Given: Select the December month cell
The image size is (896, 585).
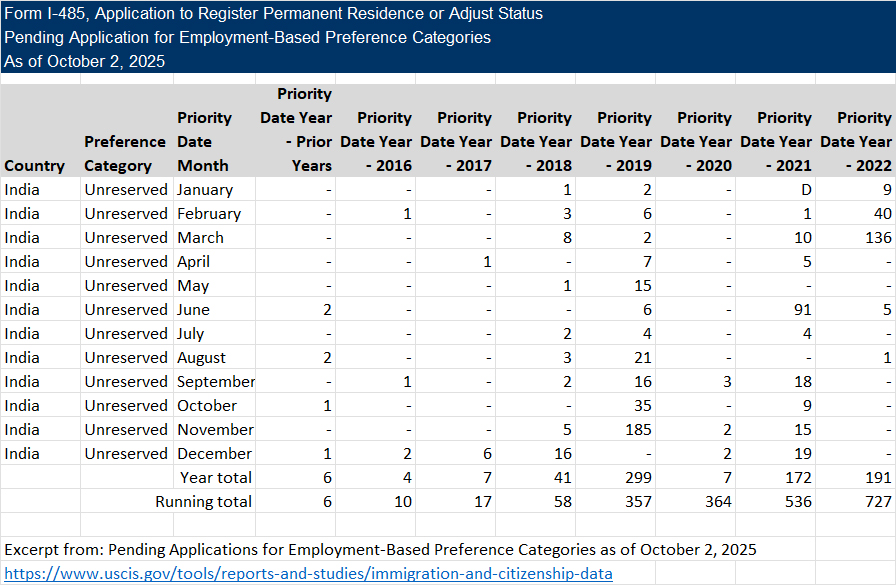Looking at the screenshot, I should 214,454.
